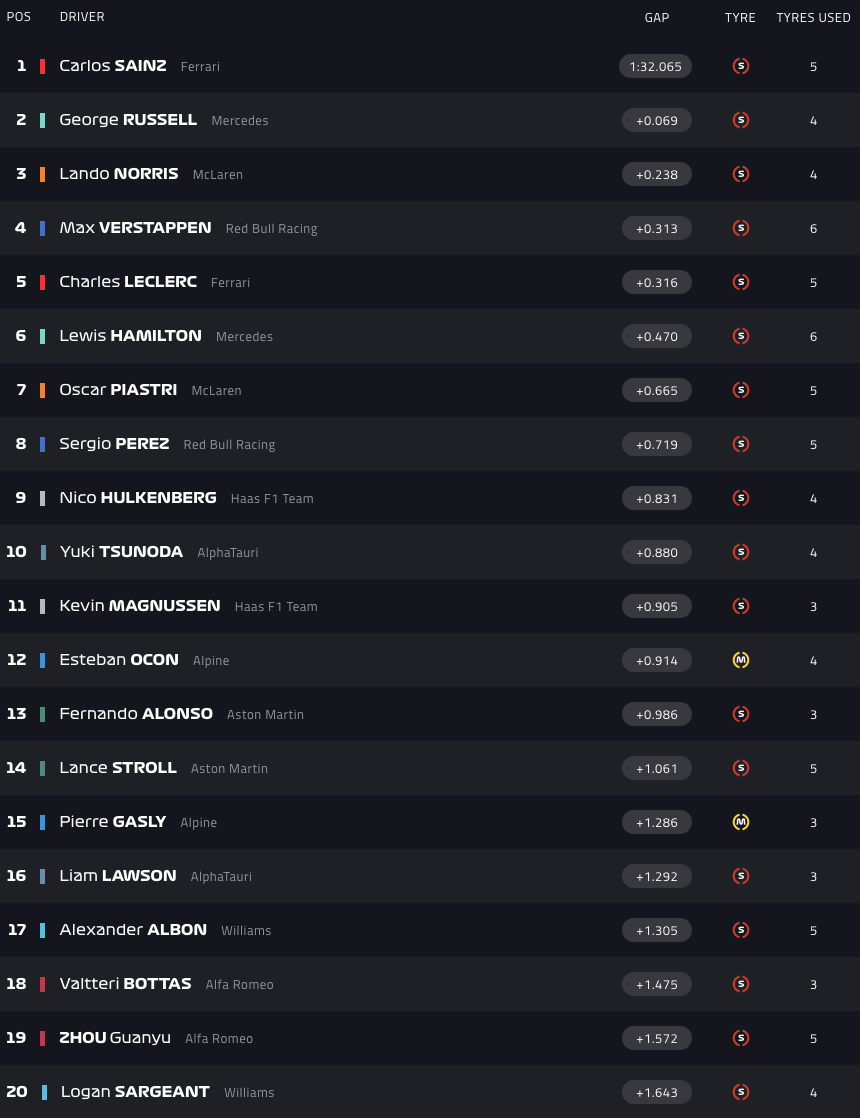The image size is (860, 1118).
Task: Open Lando Norris driver name
Action: tap(119, 174)
